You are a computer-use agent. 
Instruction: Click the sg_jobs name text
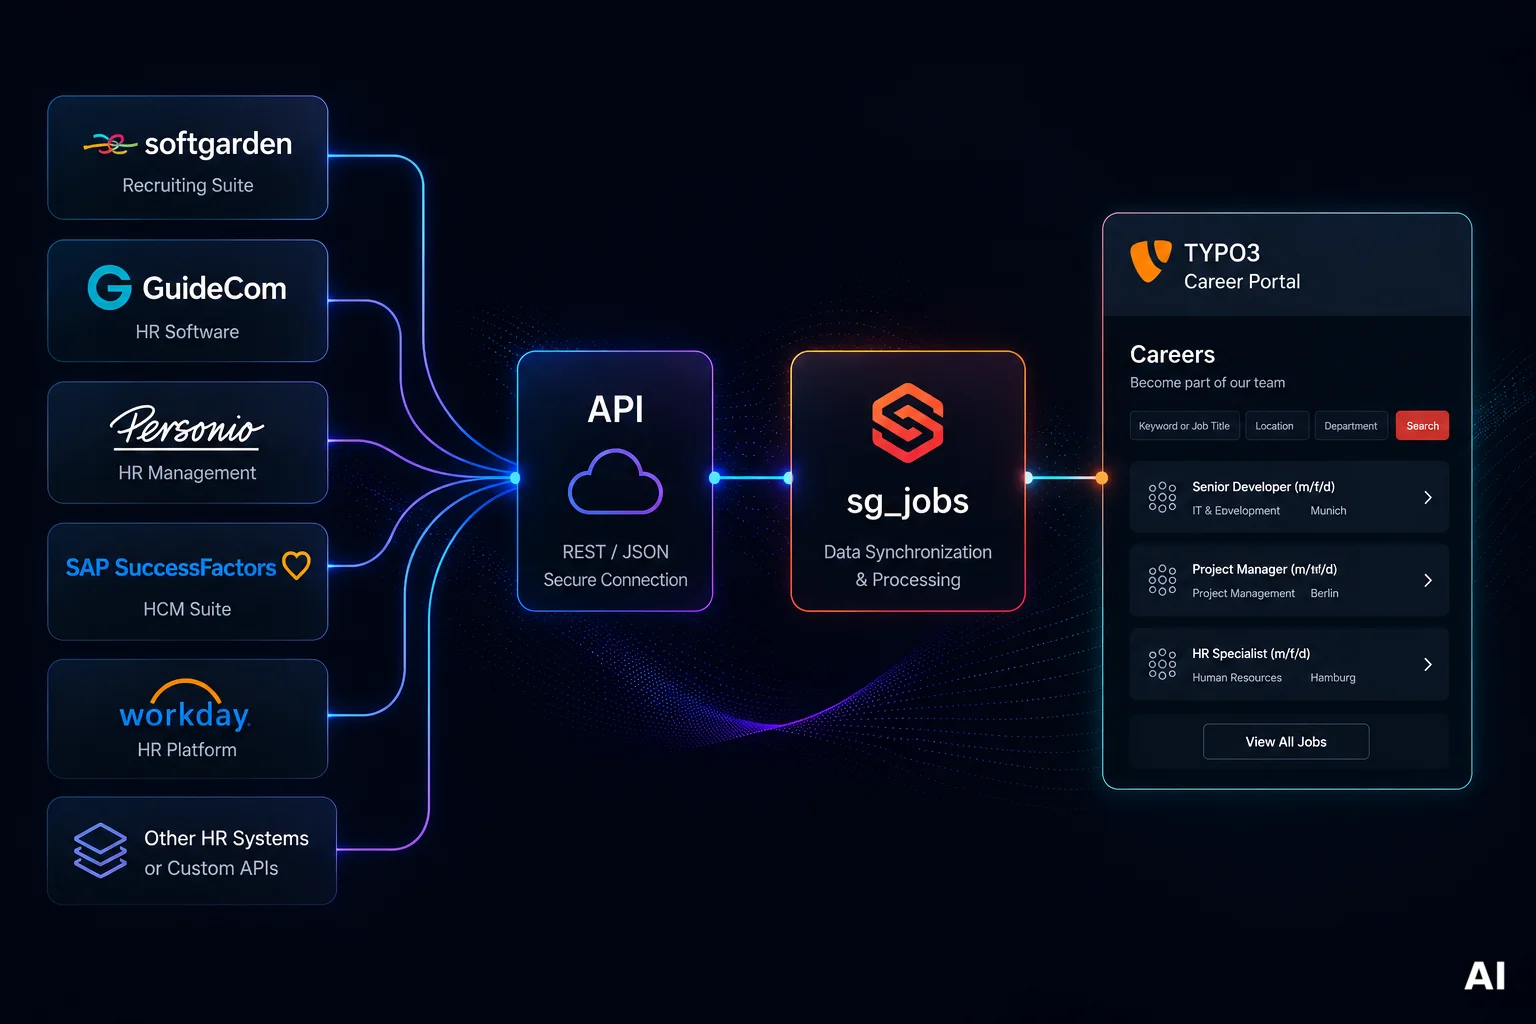908,501
